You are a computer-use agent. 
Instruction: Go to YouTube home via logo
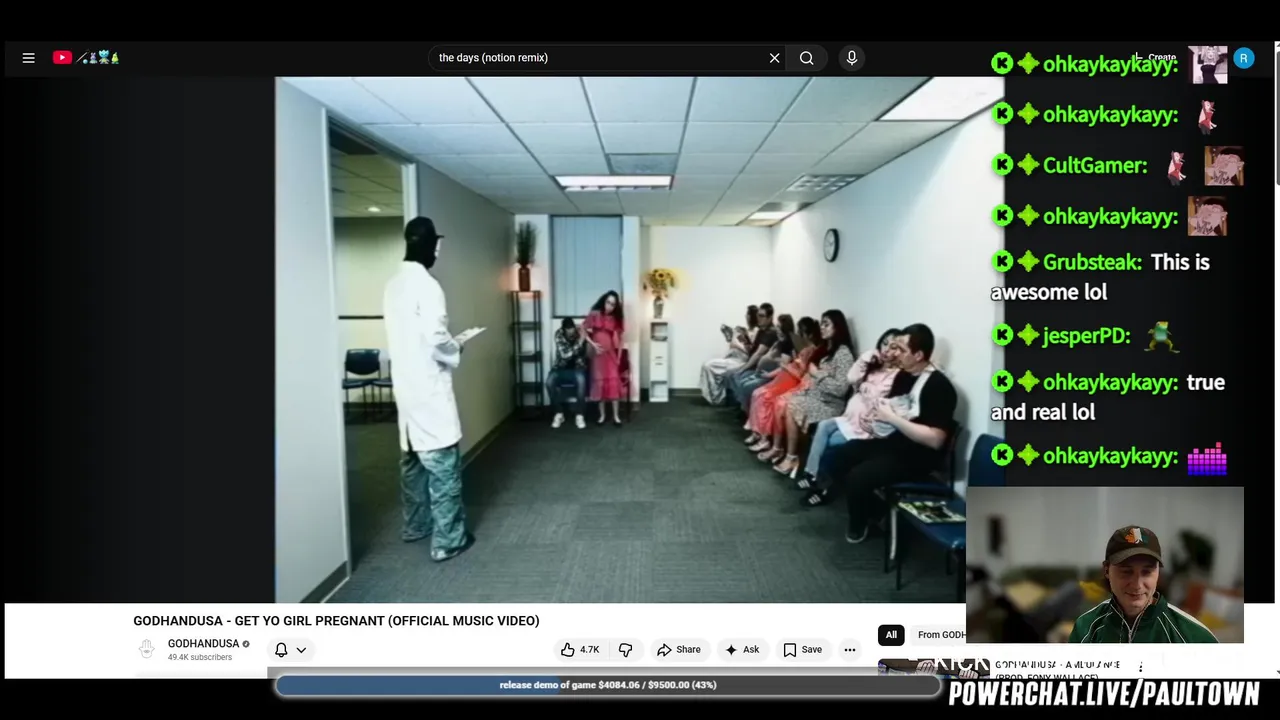click(87, 58)
